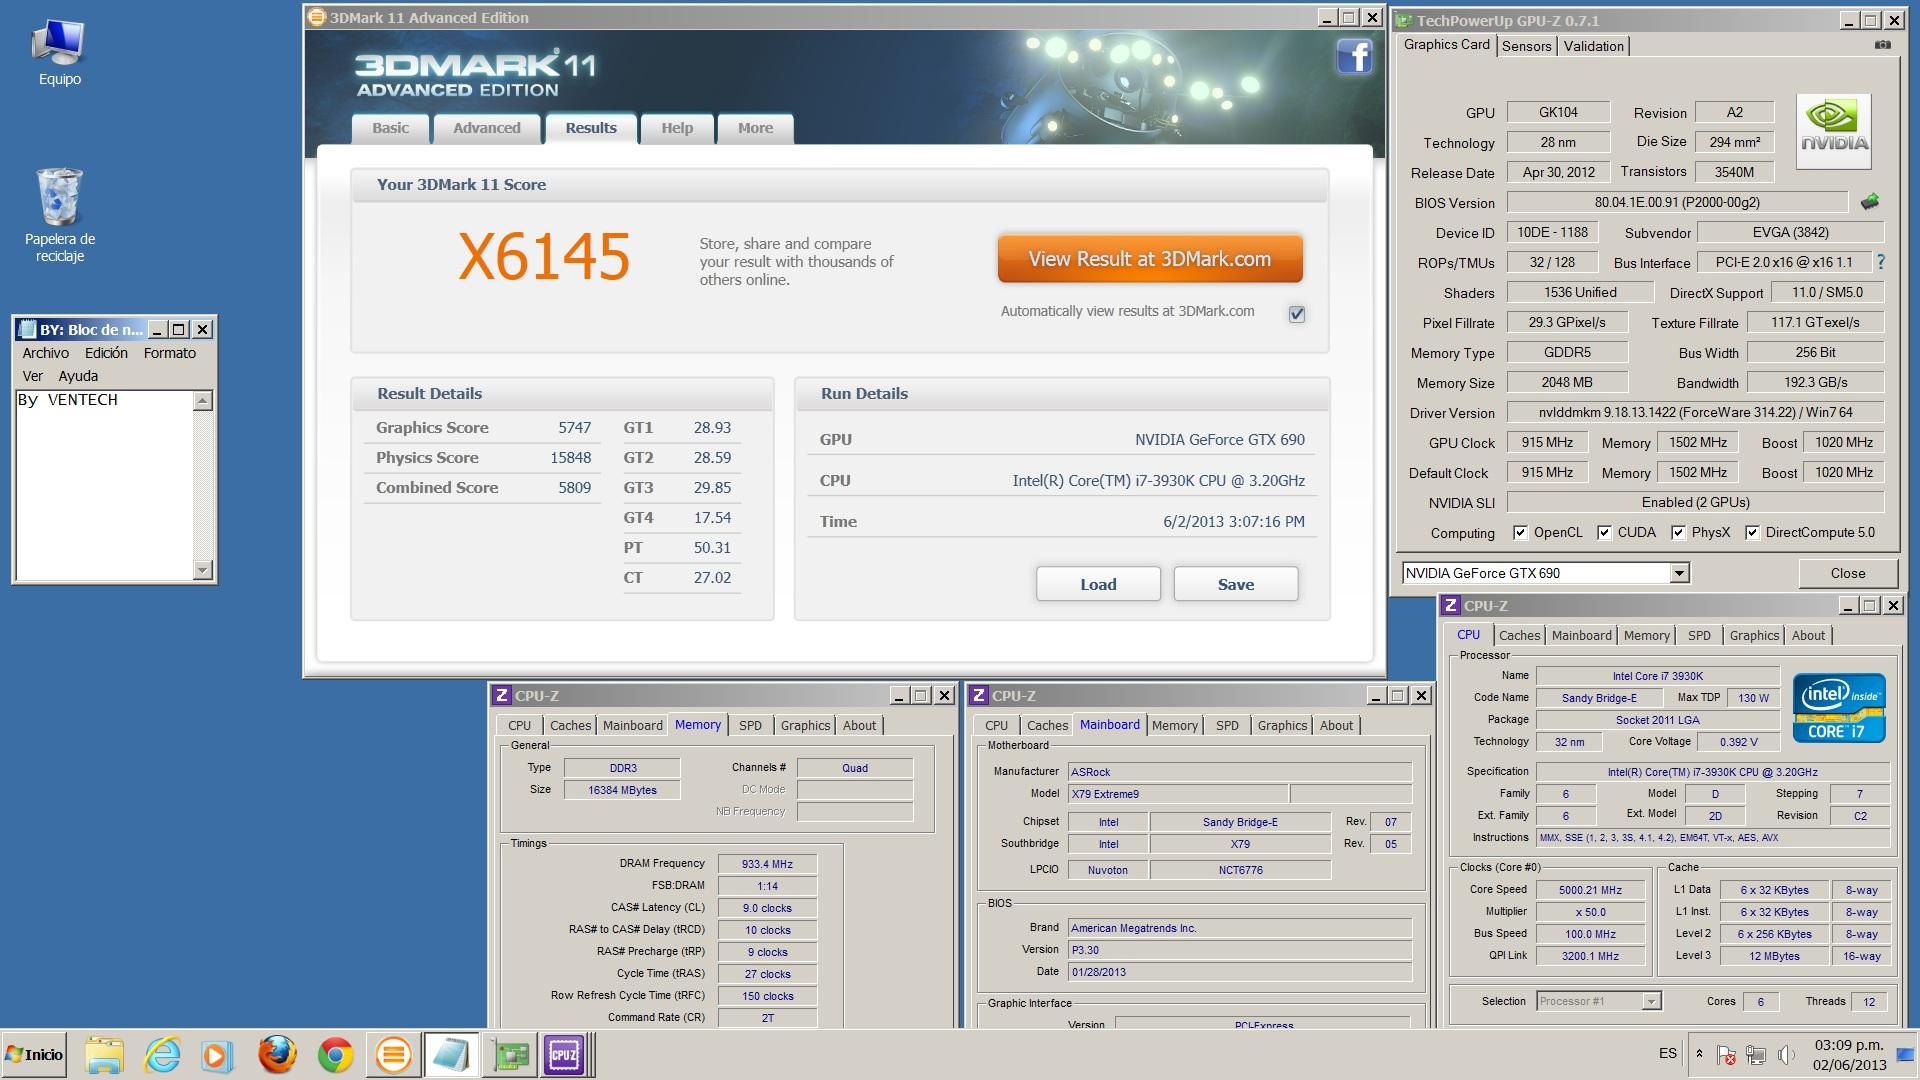This screenshot has height=1080, width=1920.
Task: Toggle Automatically view results at 3DMark.com checkbox
Action: 1297,314
